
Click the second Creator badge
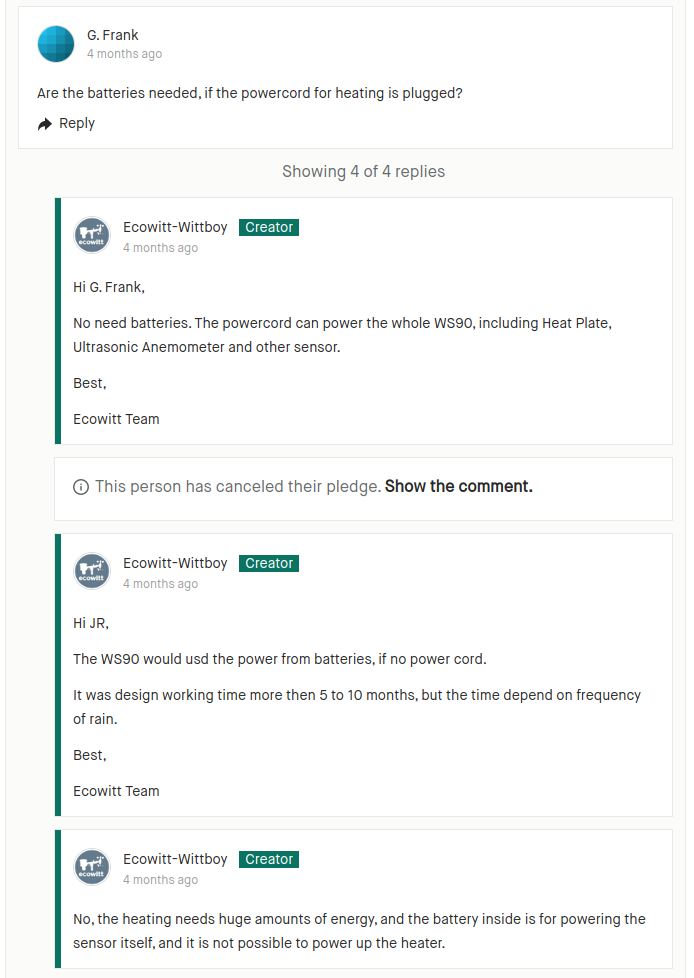coord(269,563)
